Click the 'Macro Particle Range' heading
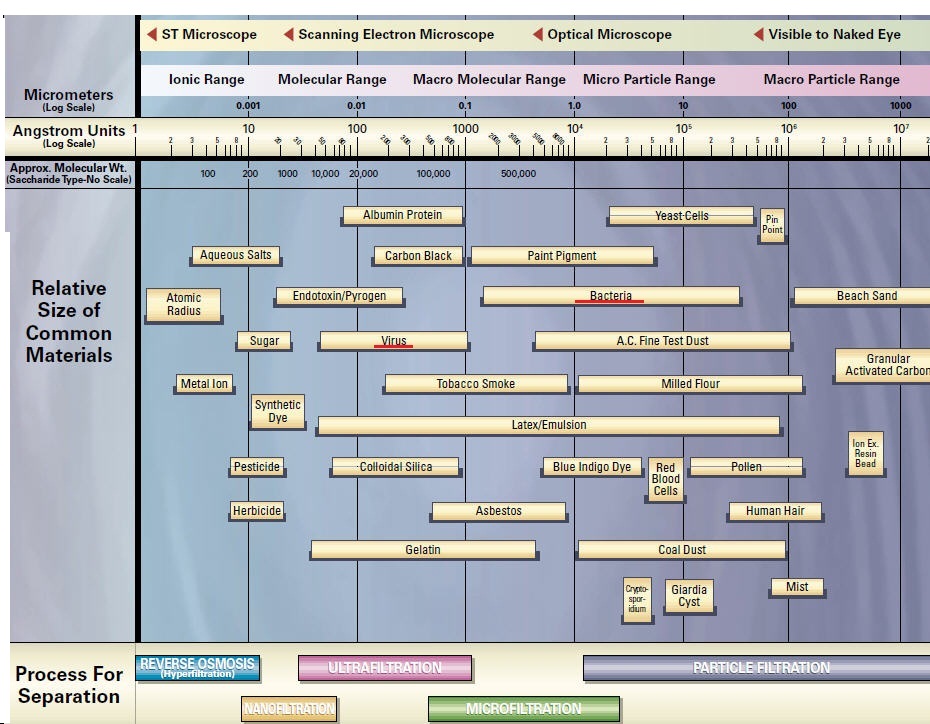 [832, 79]
